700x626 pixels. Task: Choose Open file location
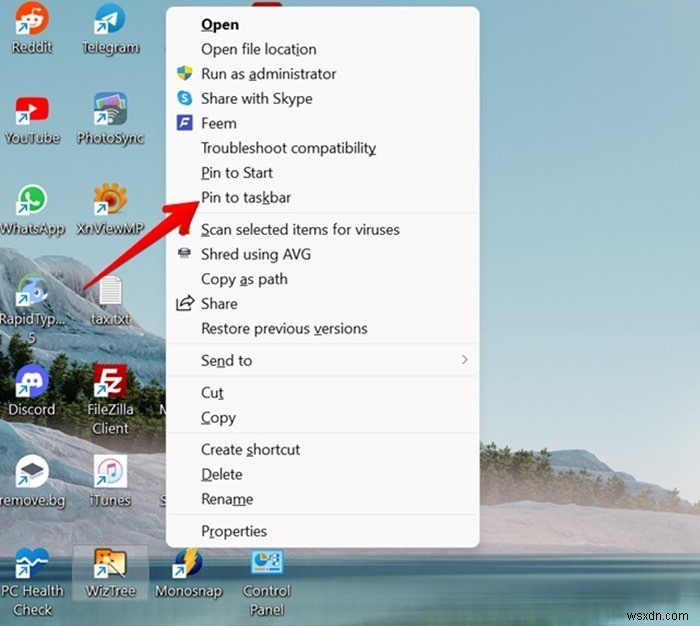(x=323, y=49)
